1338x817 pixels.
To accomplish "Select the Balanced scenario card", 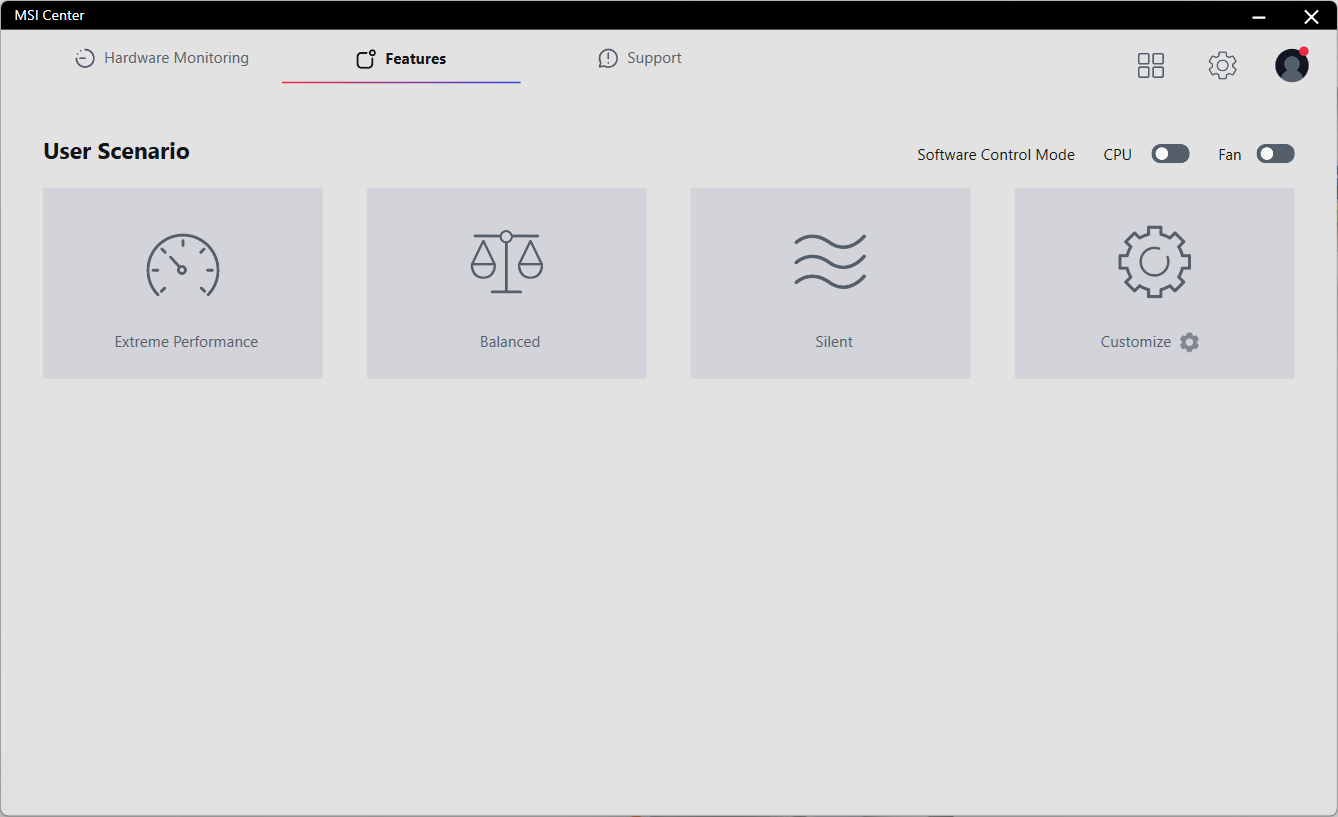I will pos(507,283).
